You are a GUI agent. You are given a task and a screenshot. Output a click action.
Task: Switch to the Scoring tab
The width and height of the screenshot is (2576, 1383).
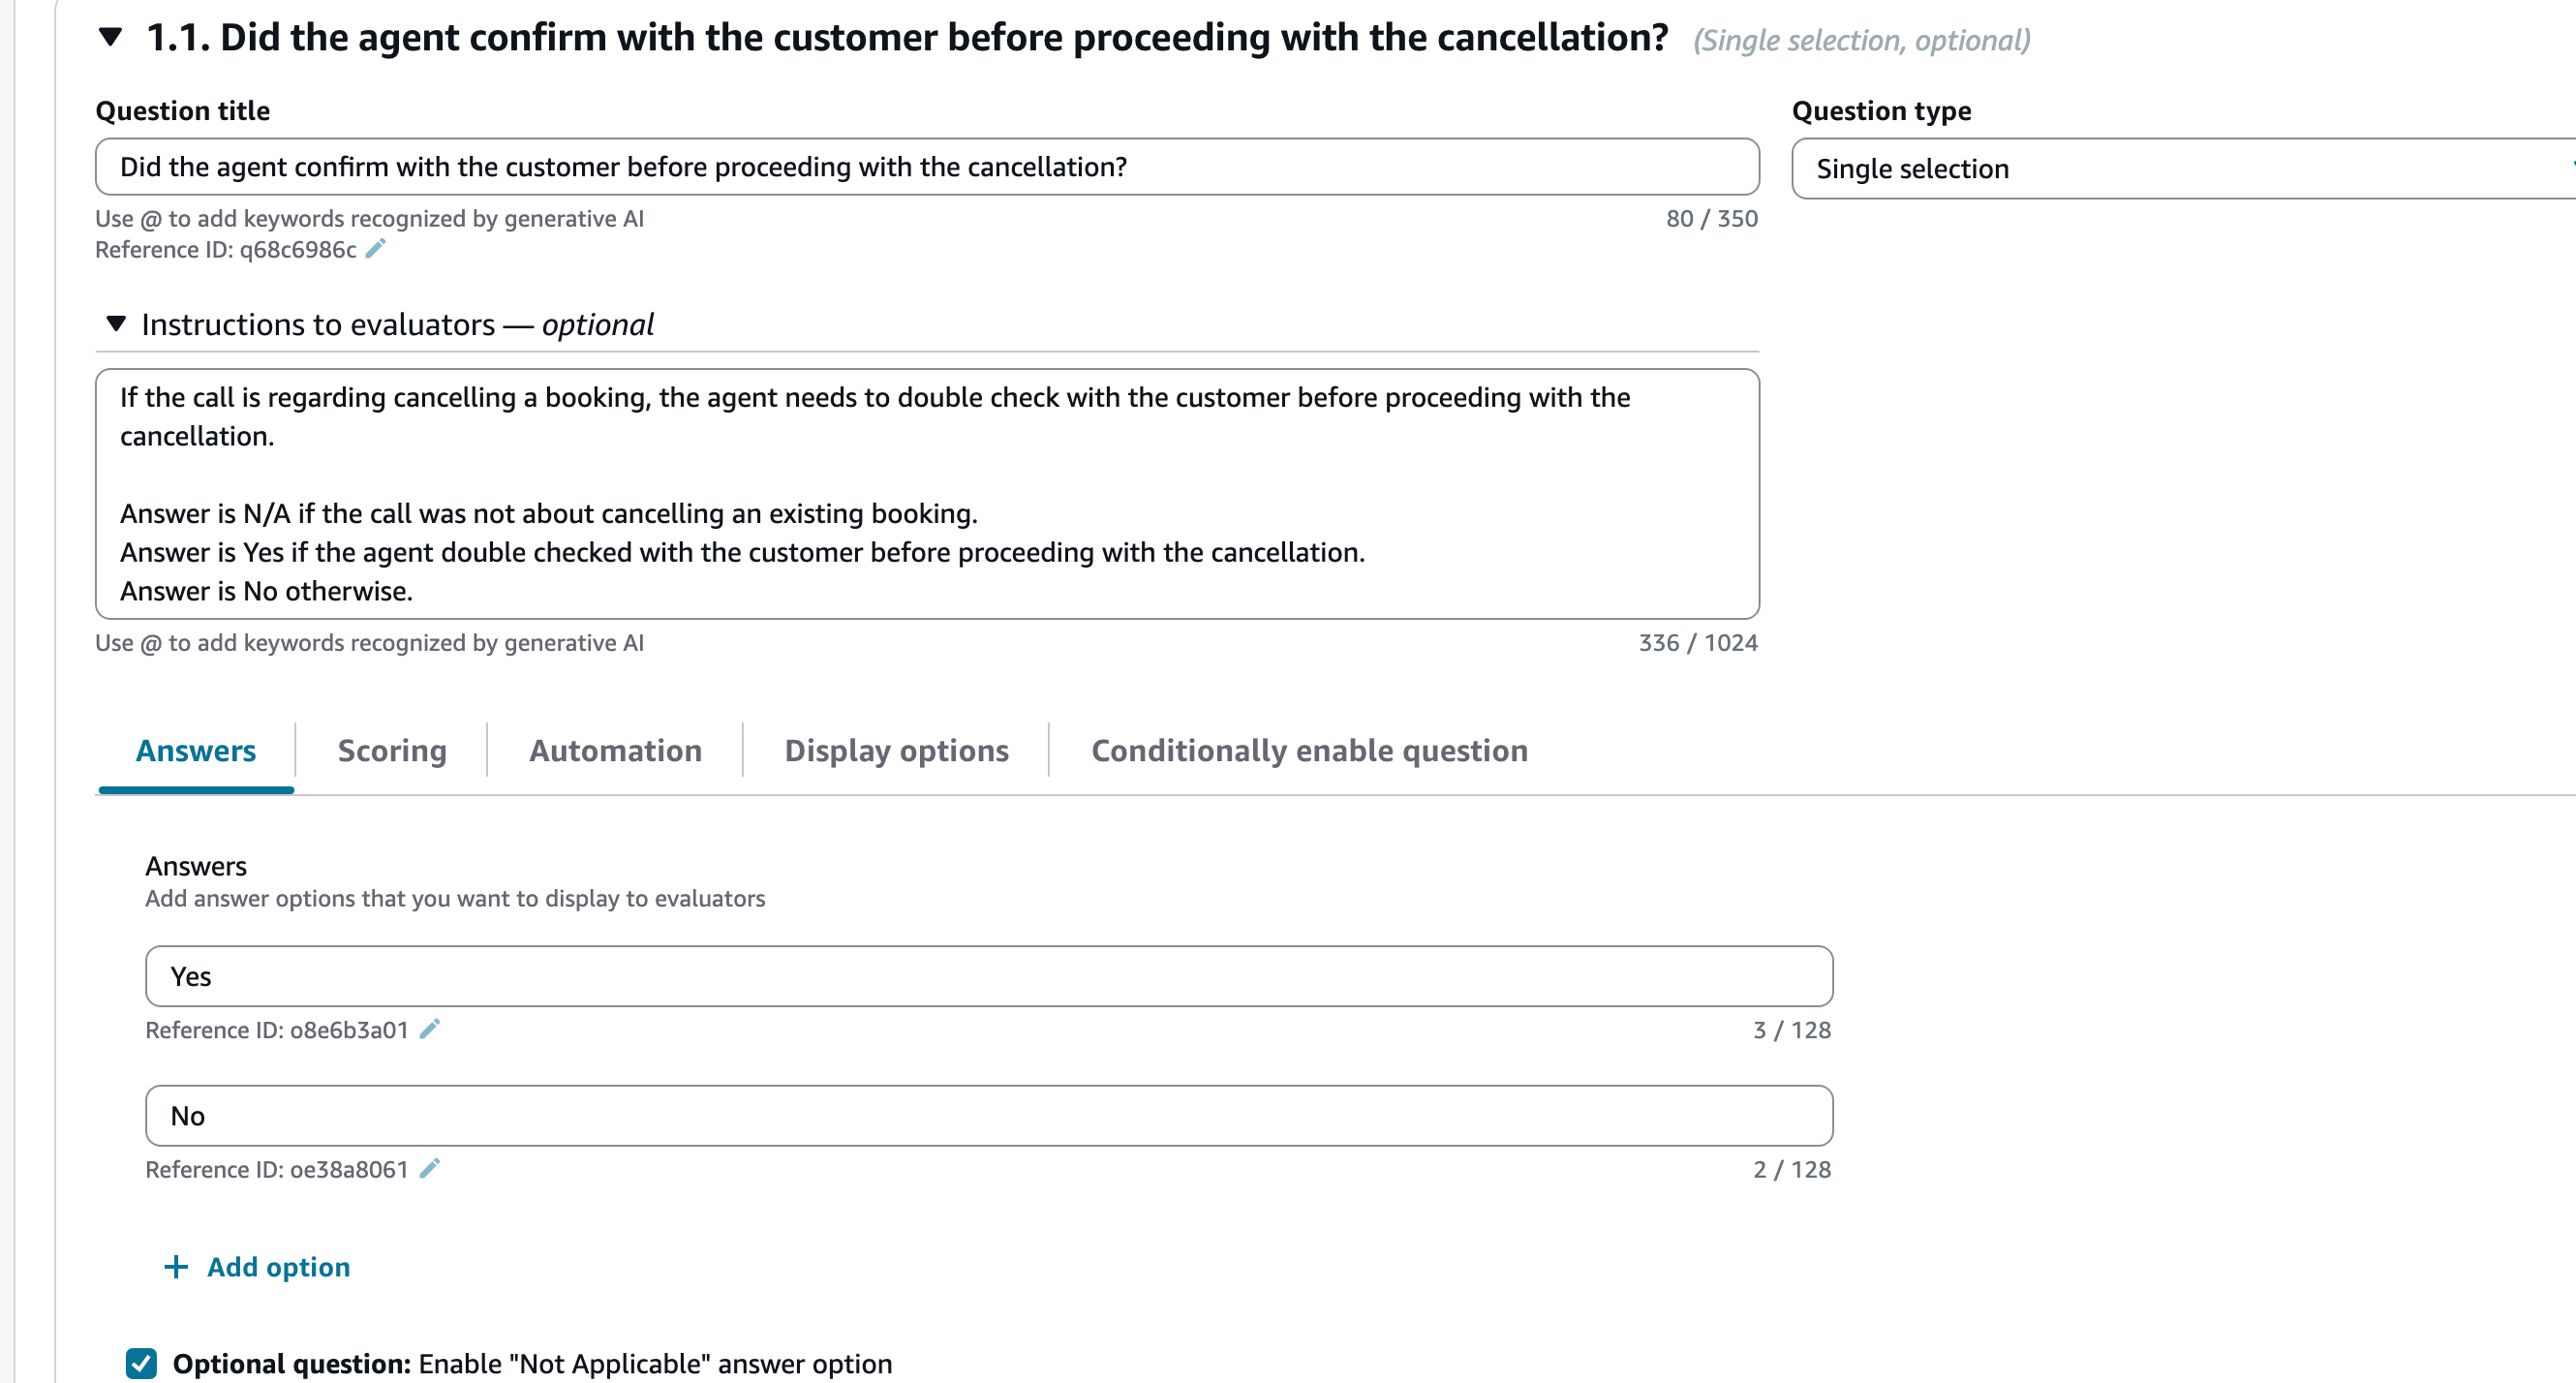(392, 750)
